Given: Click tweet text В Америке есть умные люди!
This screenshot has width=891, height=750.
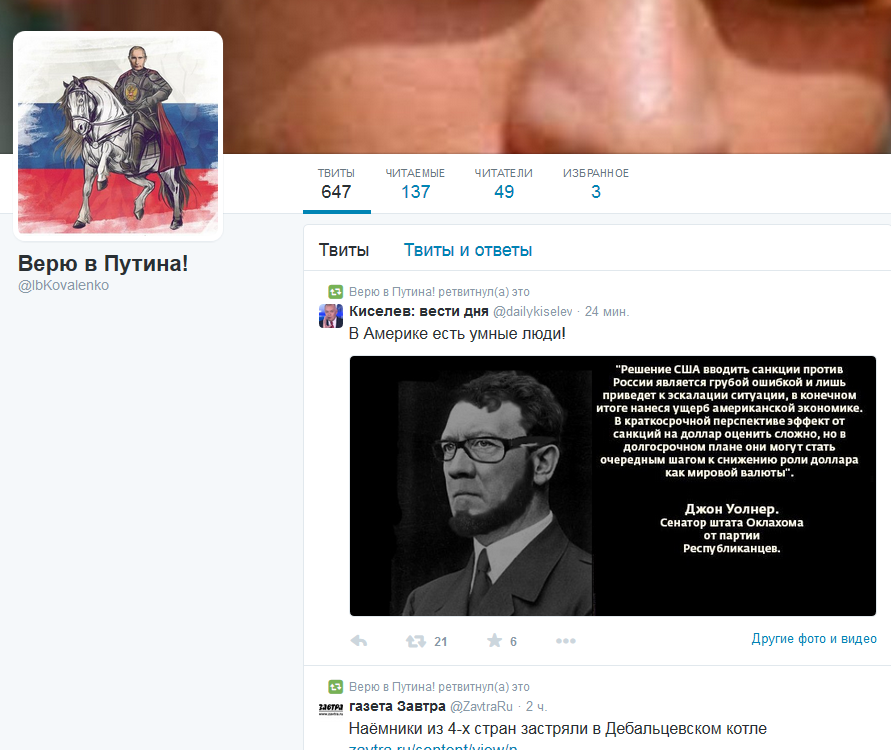Looking at the screenshot, I should (457, 334).
